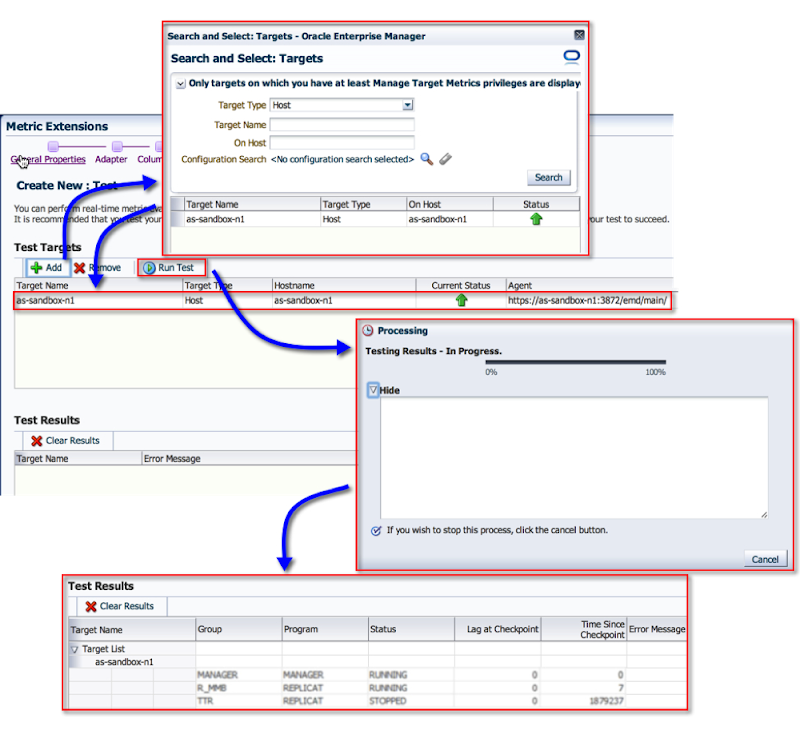Click Clear Results in the lower Test Results
800x754 pixels.
click(127, 606)
